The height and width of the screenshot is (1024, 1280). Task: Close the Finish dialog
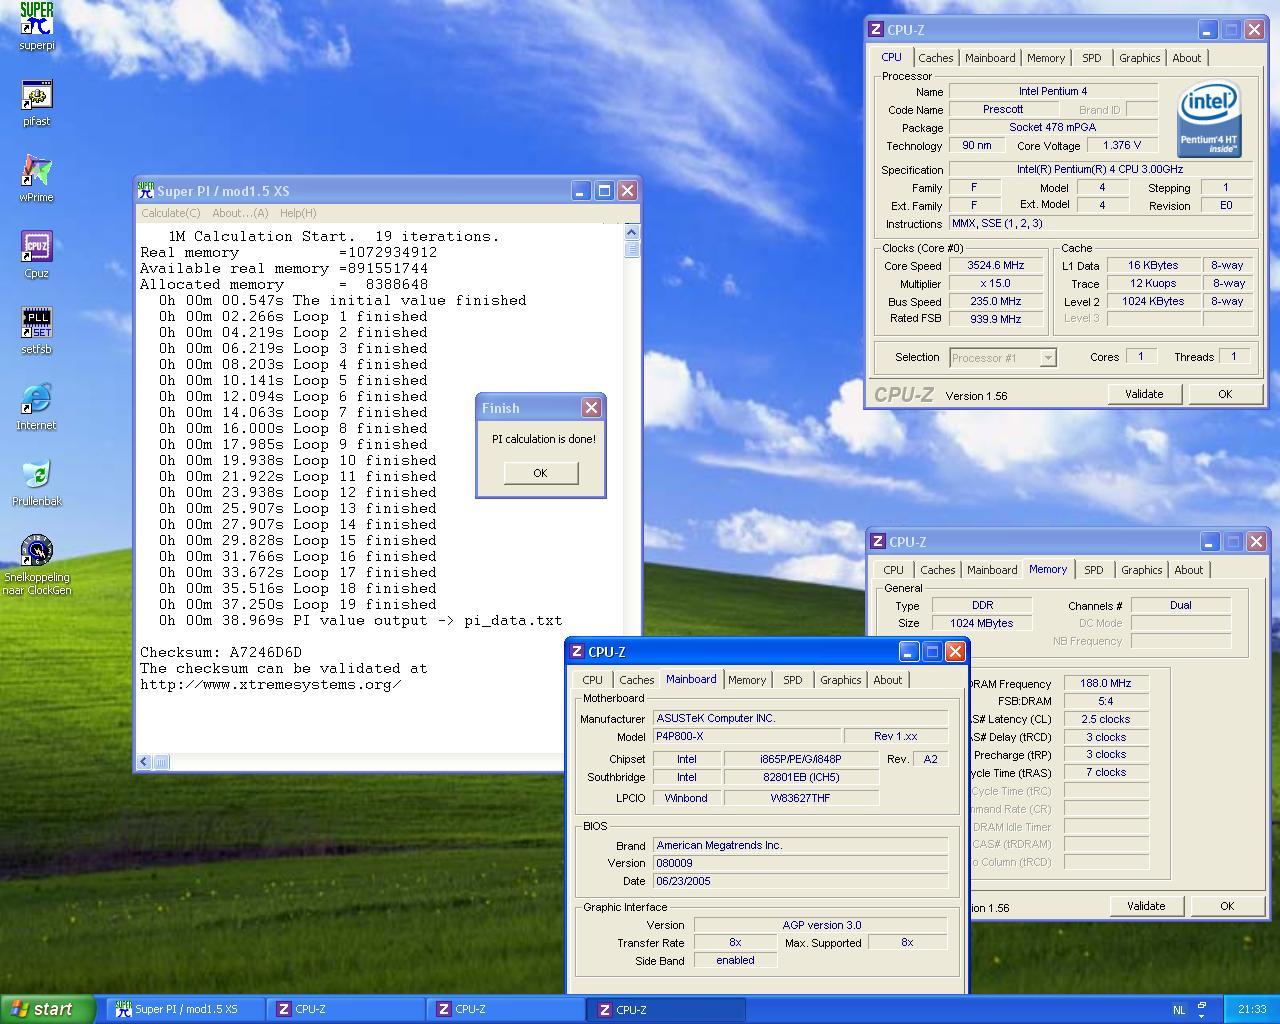(591, 407)
